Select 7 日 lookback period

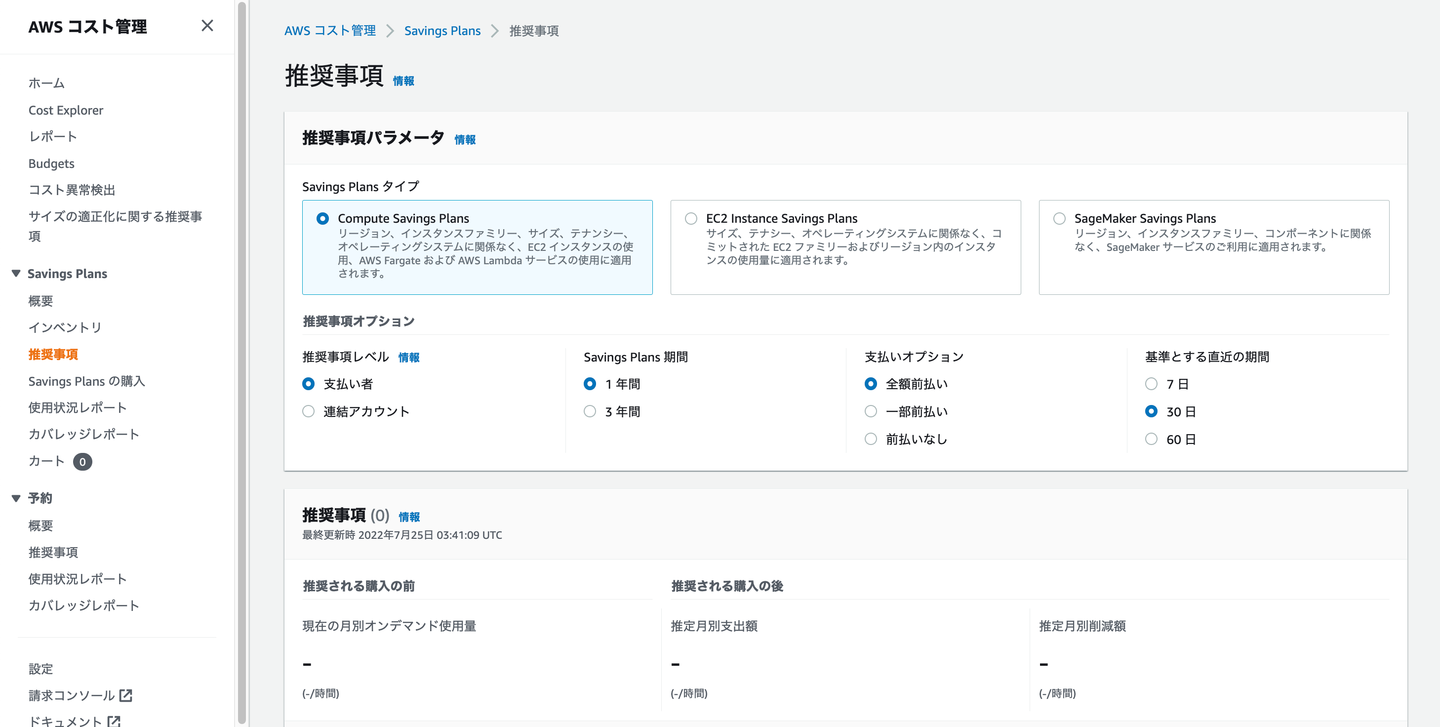click(1151, 383)
